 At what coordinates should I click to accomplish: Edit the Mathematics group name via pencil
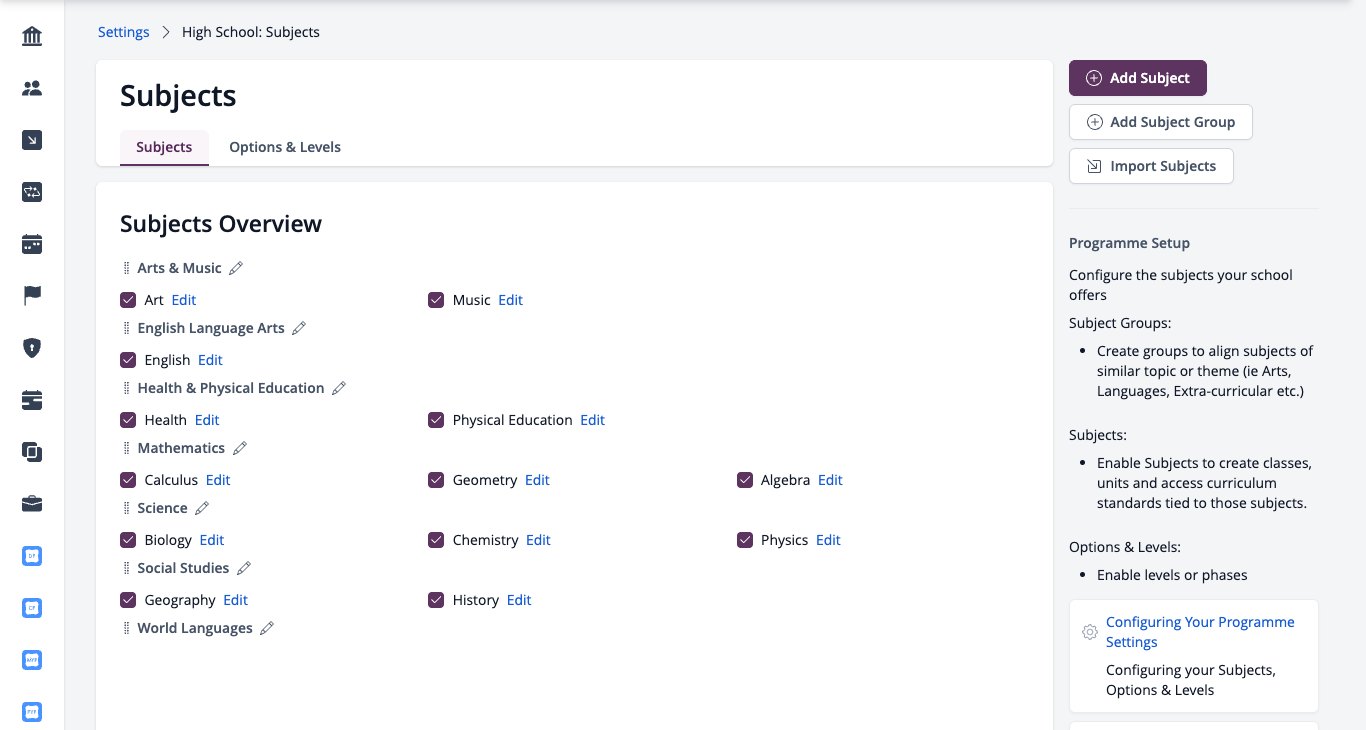click(239, 448)
